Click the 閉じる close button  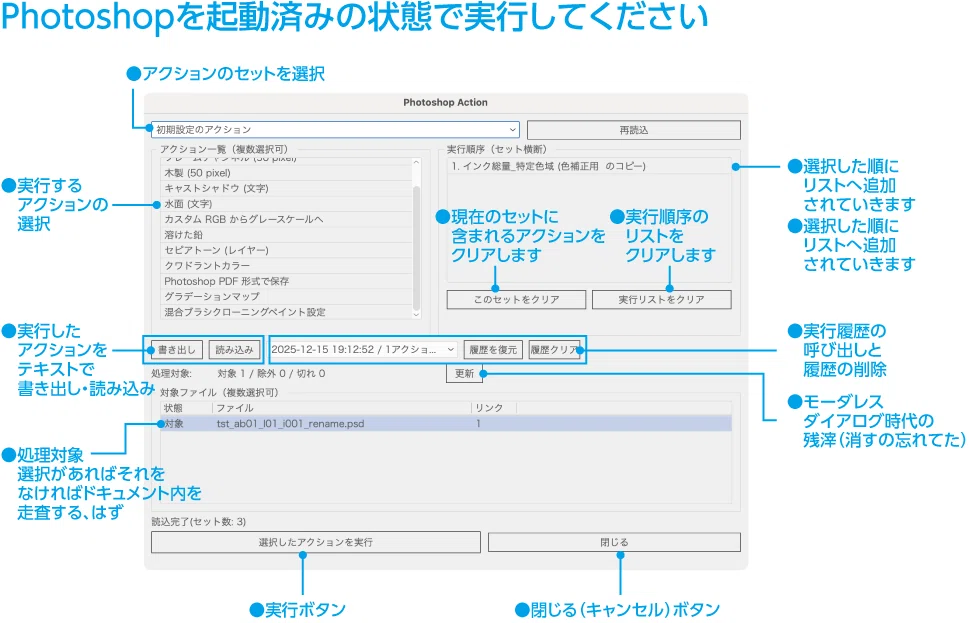(614, 542)
